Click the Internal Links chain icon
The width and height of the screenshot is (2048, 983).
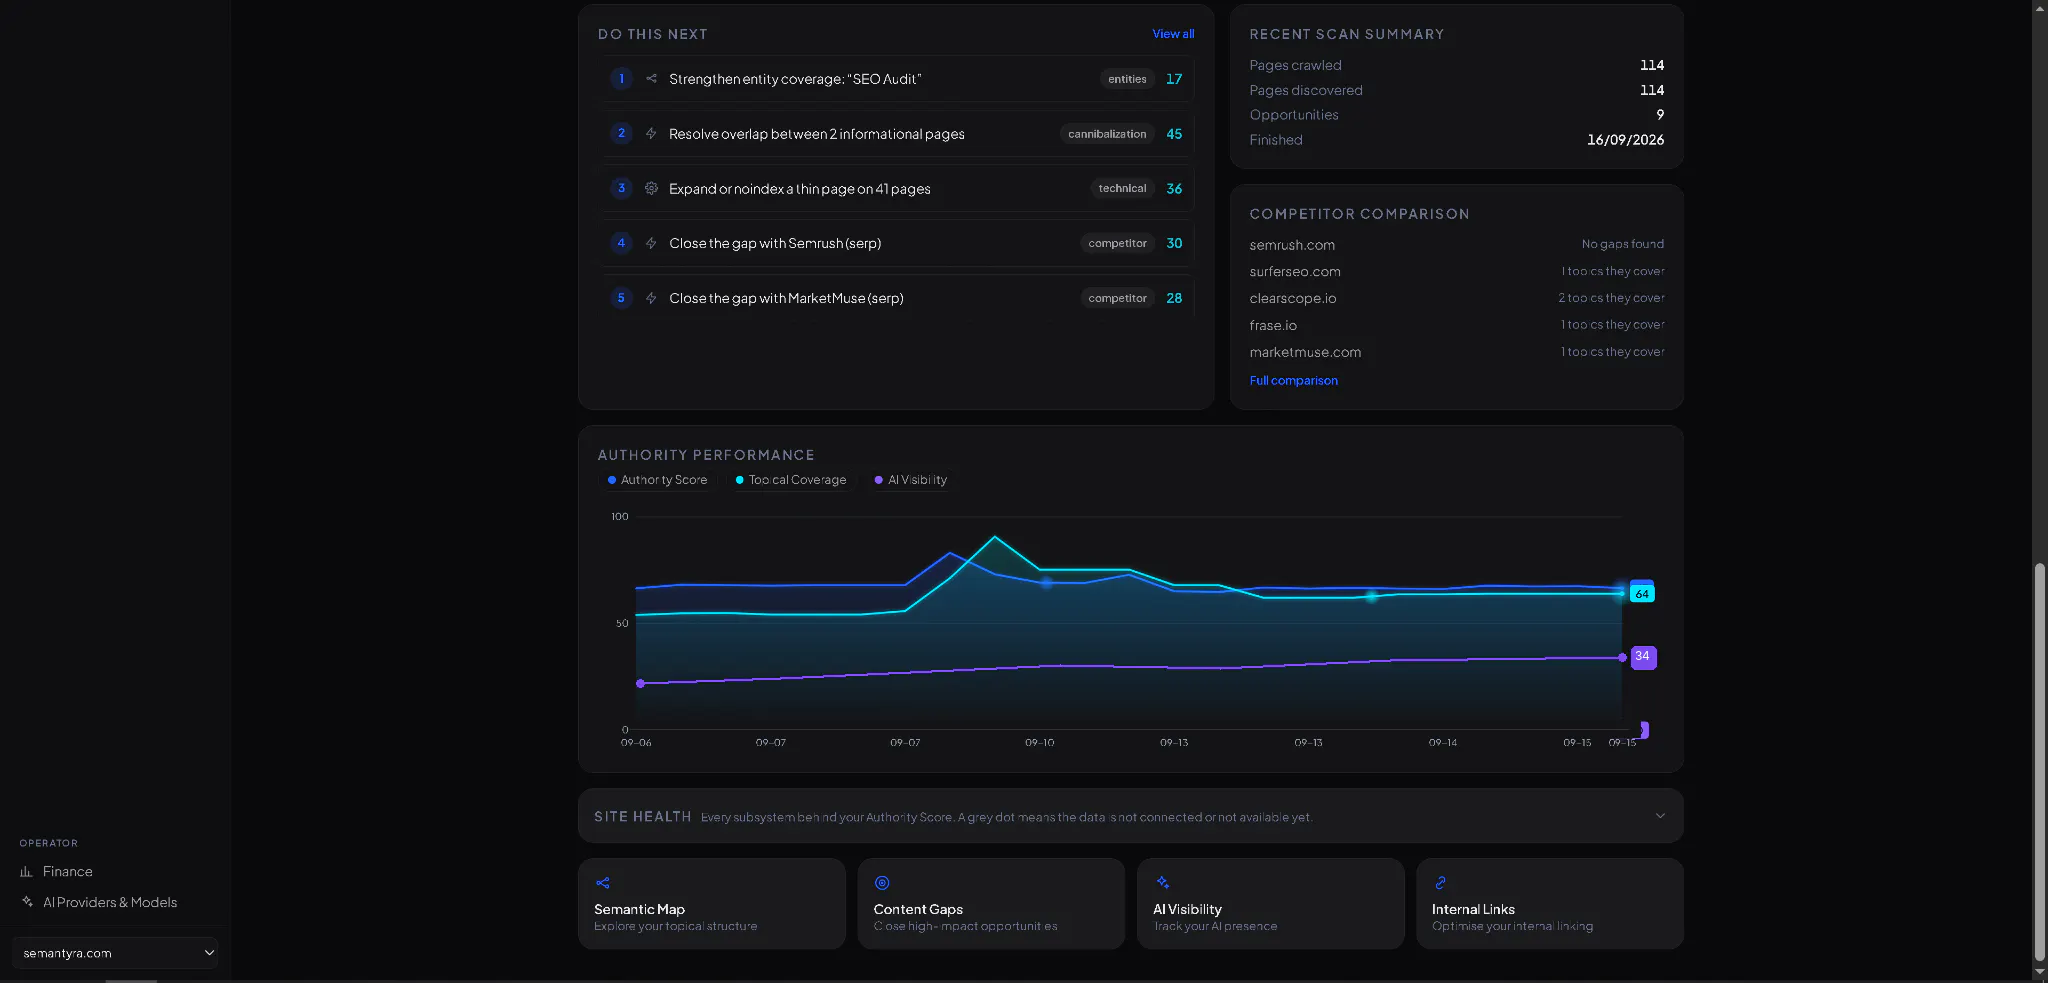pyautogui.click(x=1441, y=883)
